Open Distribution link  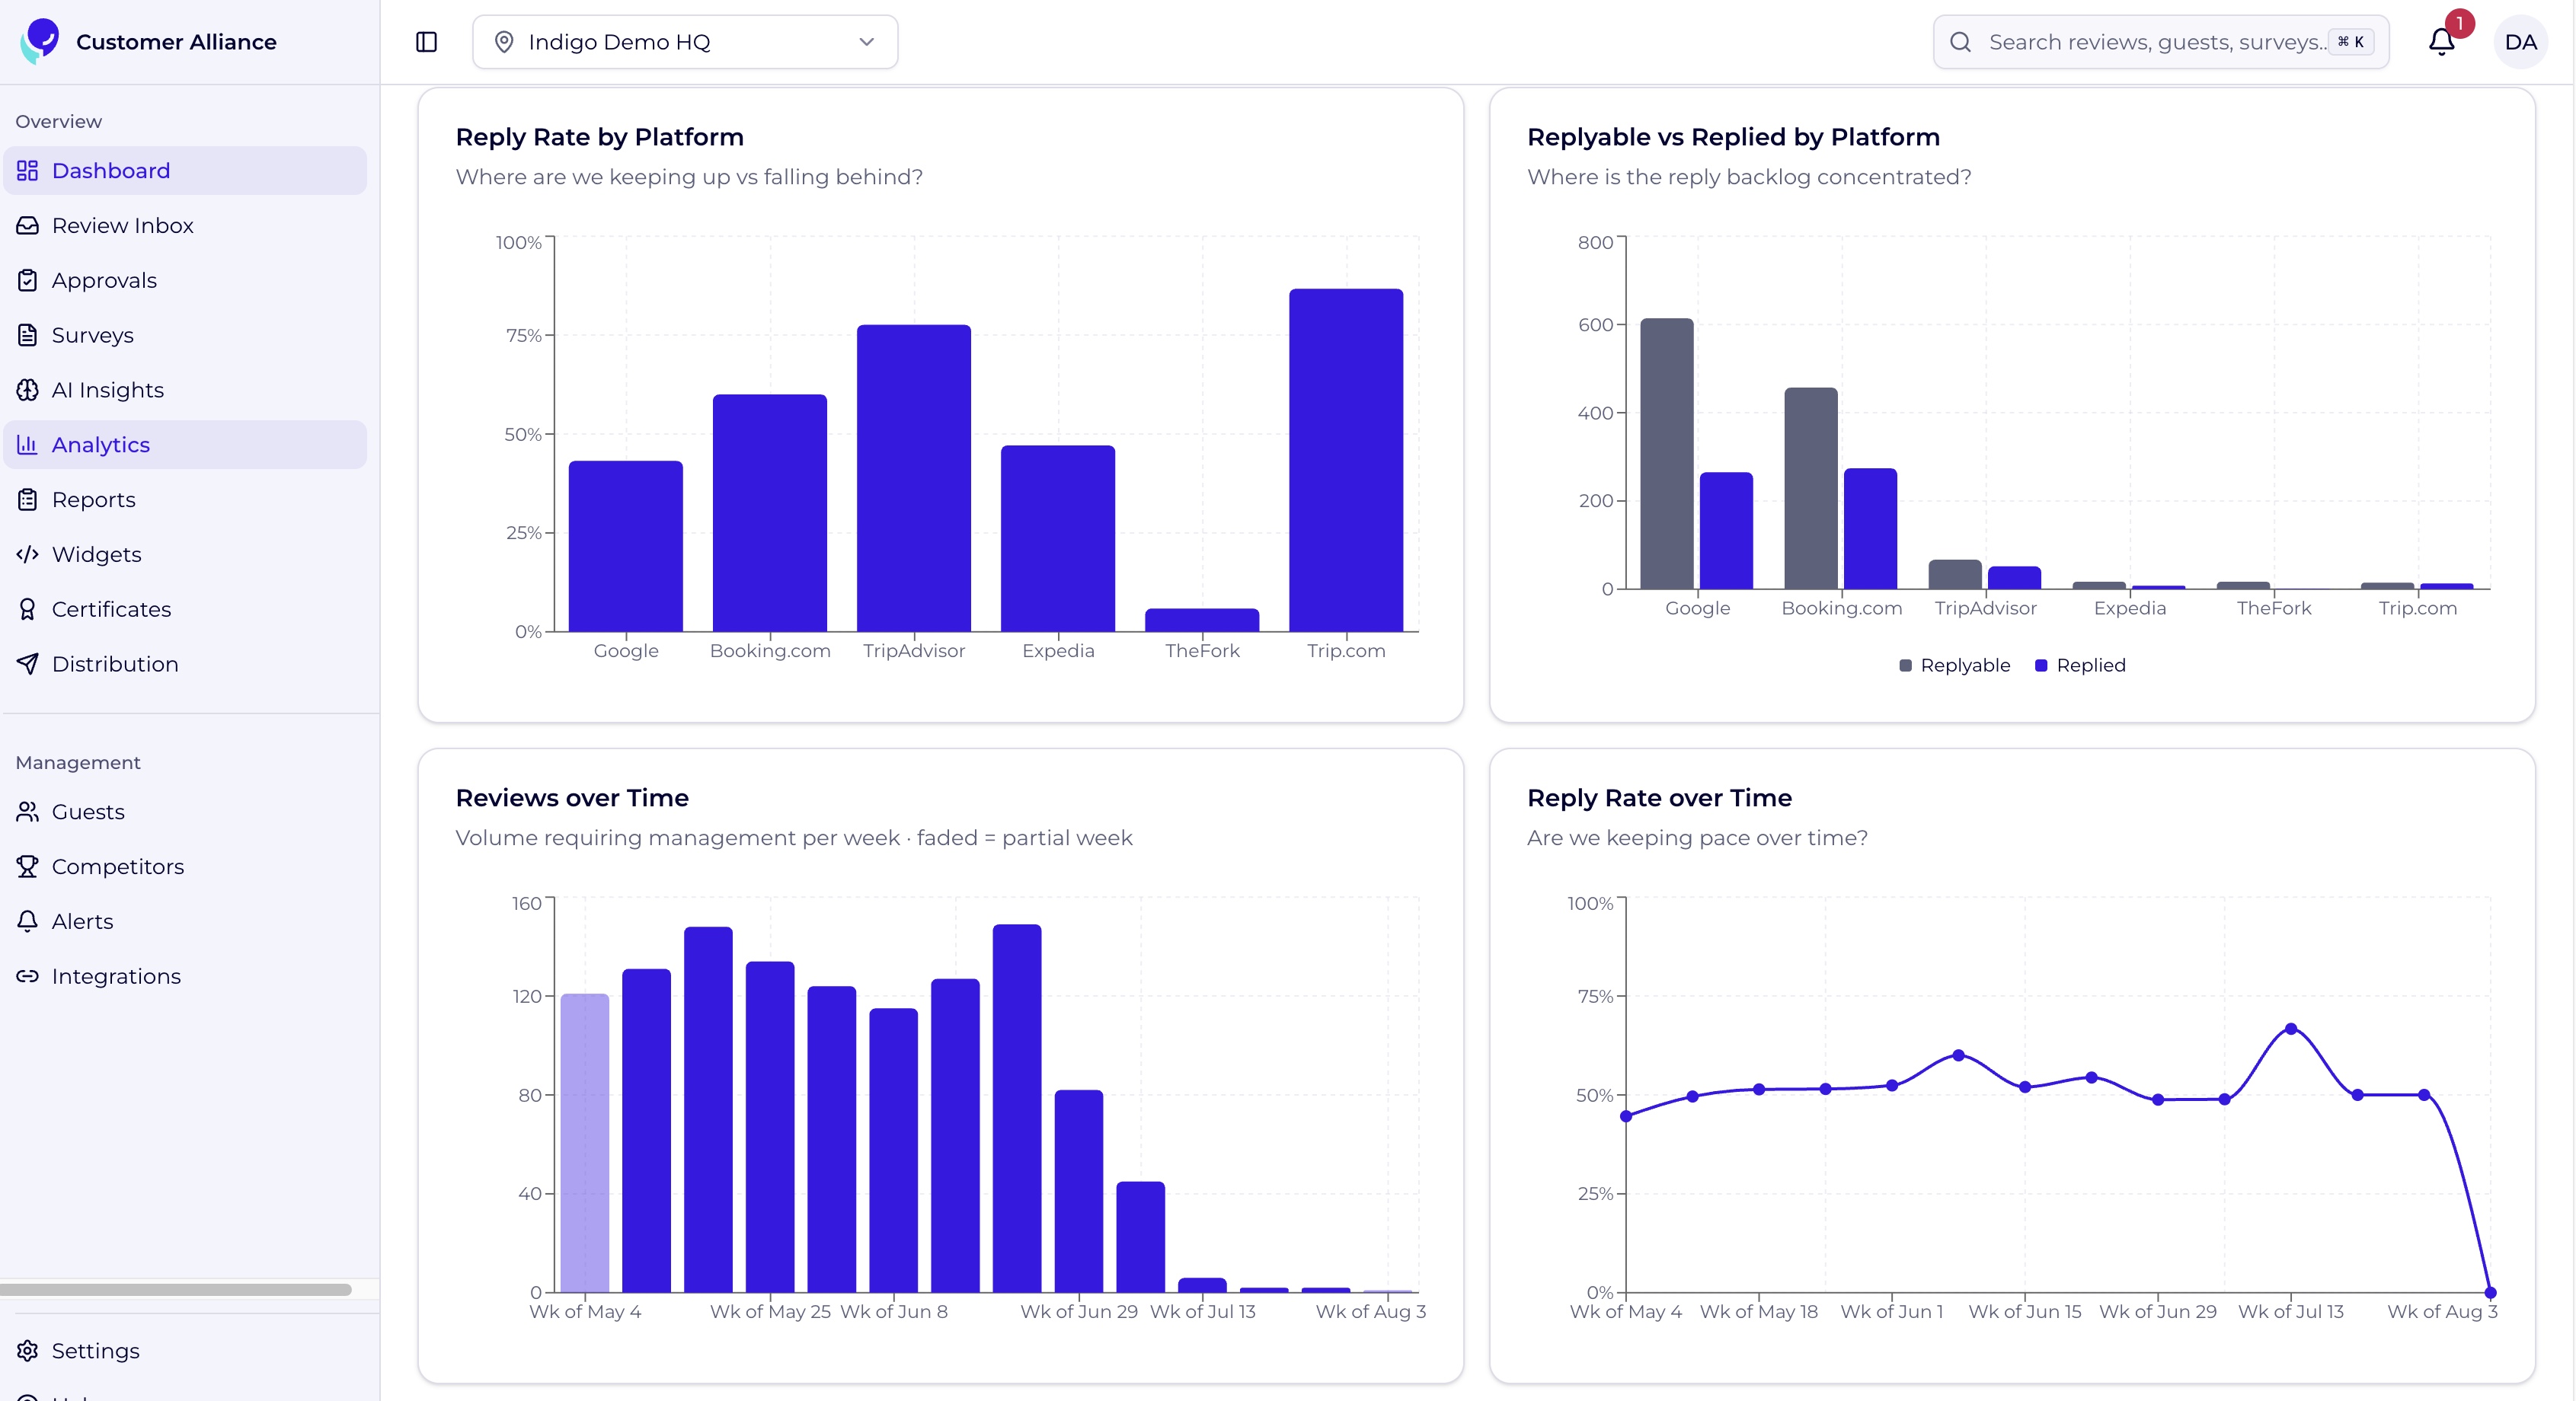[x=185, y=665]
